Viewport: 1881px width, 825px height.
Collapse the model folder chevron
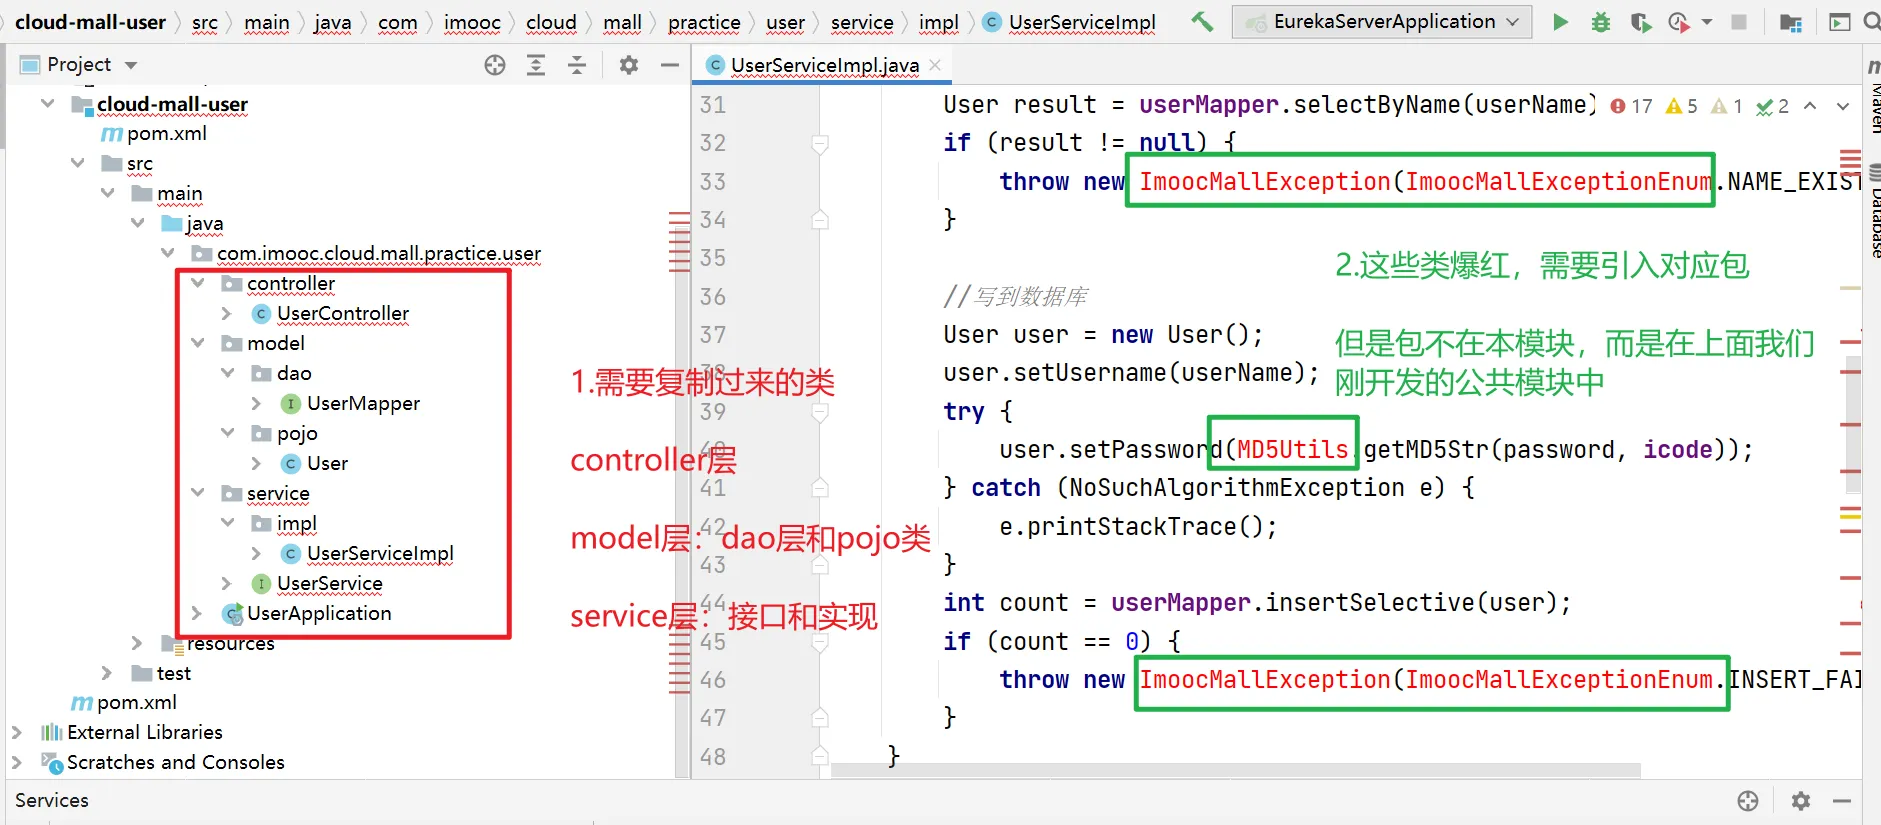[197, 343]
